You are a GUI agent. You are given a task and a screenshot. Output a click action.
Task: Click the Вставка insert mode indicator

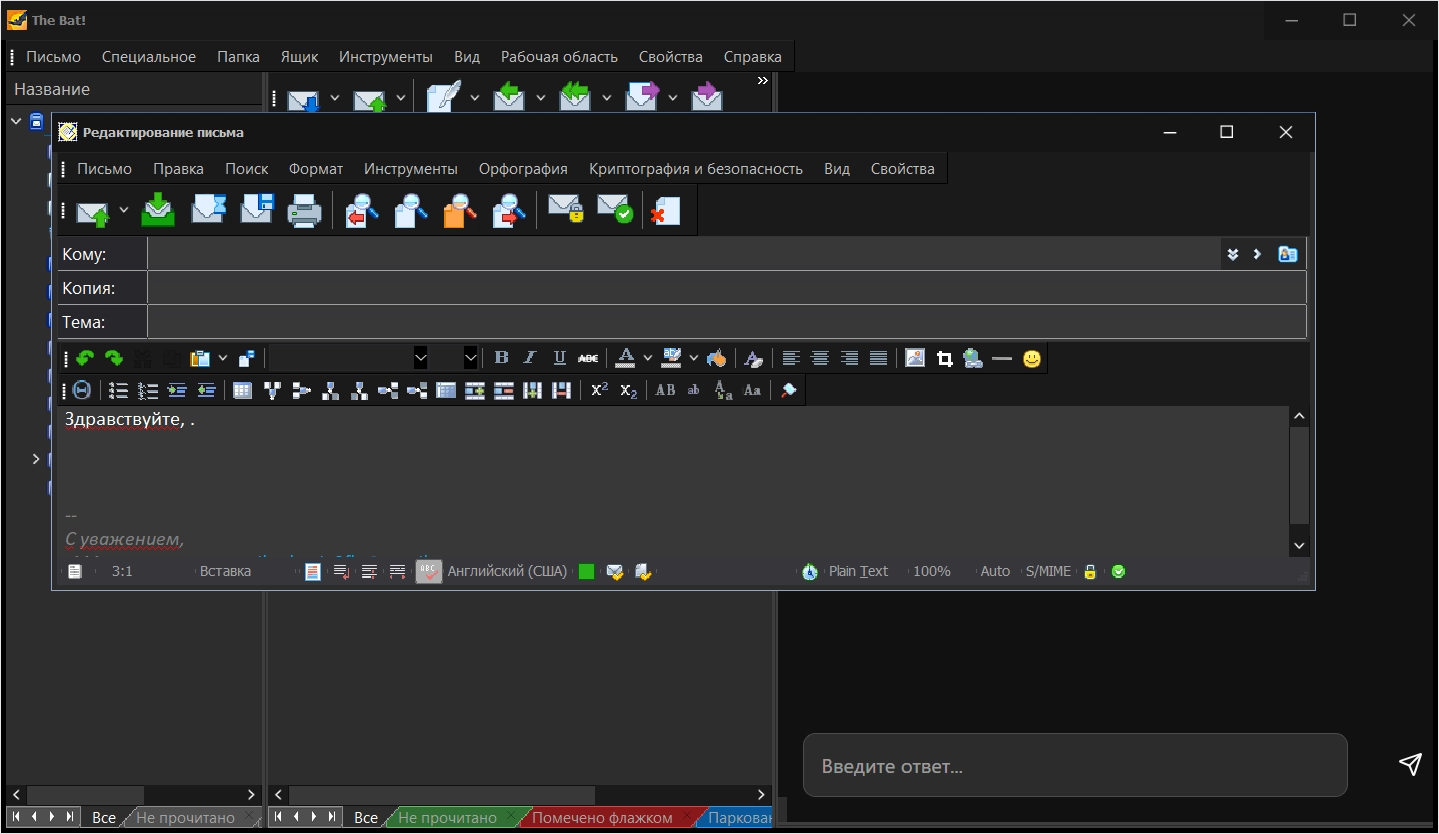point(225,571)
